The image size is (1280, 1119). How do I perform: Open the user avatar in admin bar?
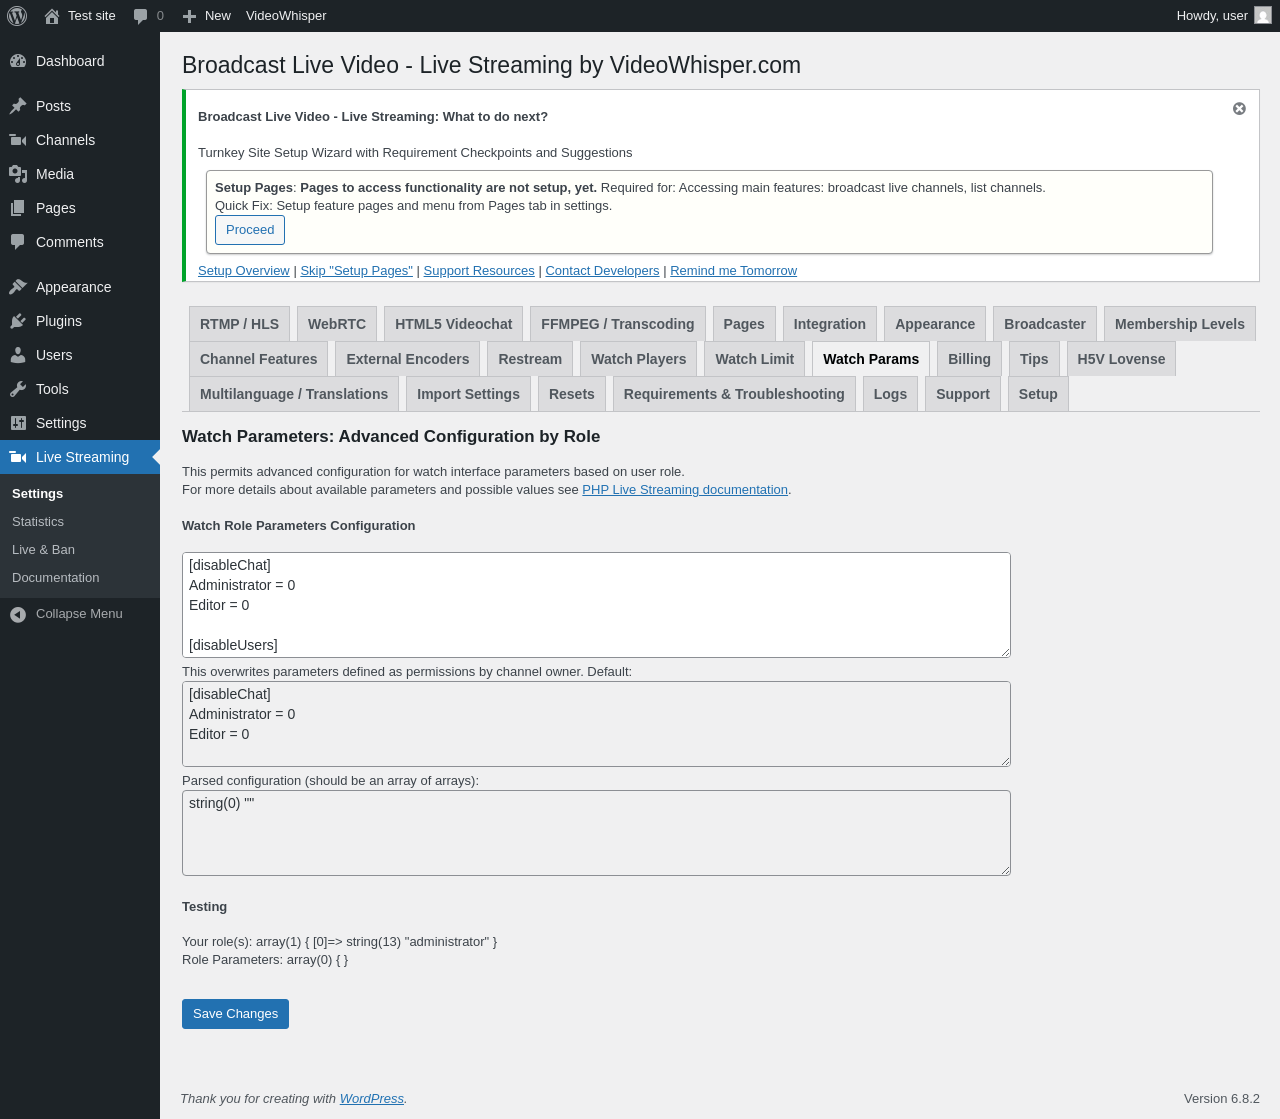pos(1263,16)
